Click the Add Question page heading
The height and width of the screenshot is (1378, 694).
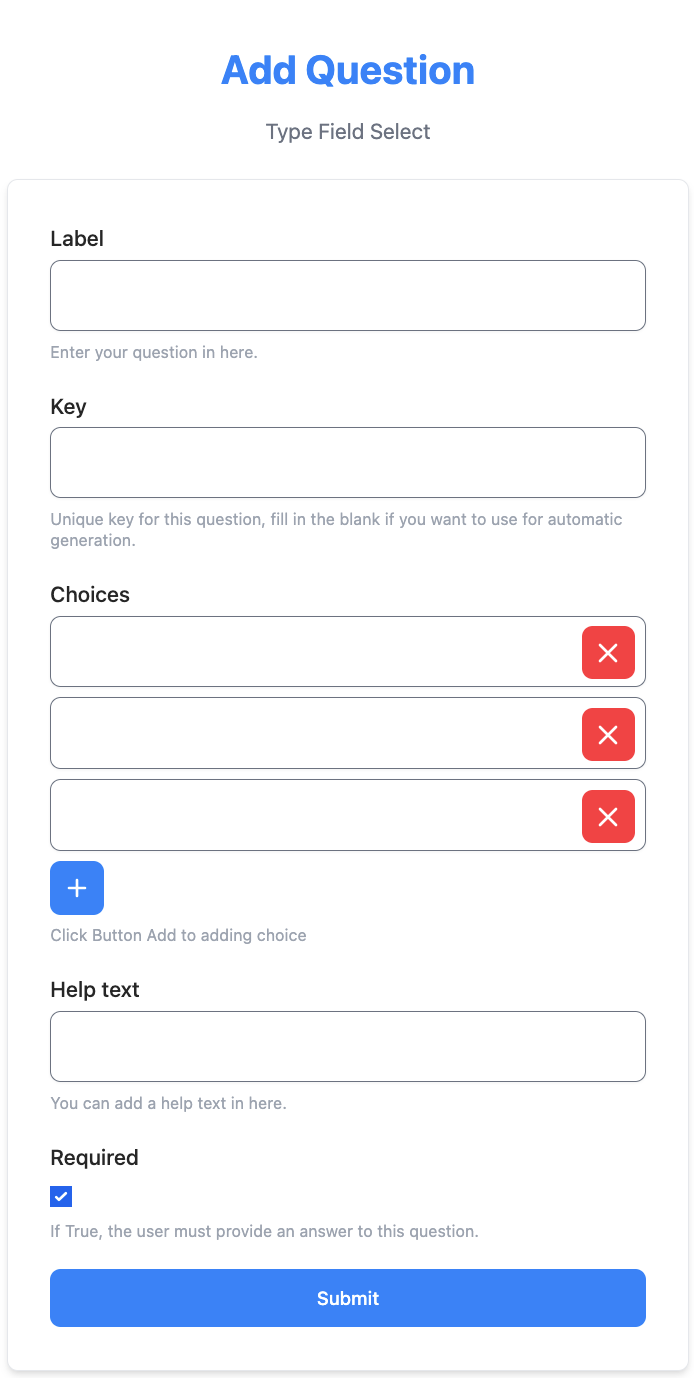[348, 70]
